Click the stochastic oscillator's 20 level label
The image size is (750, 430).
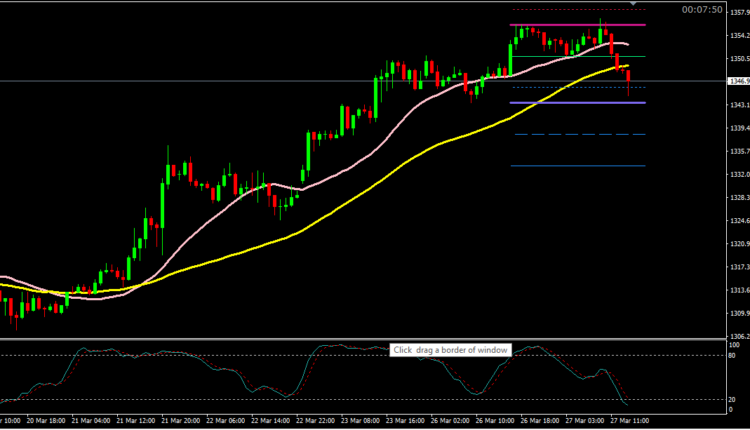click(x=730, y=399)
